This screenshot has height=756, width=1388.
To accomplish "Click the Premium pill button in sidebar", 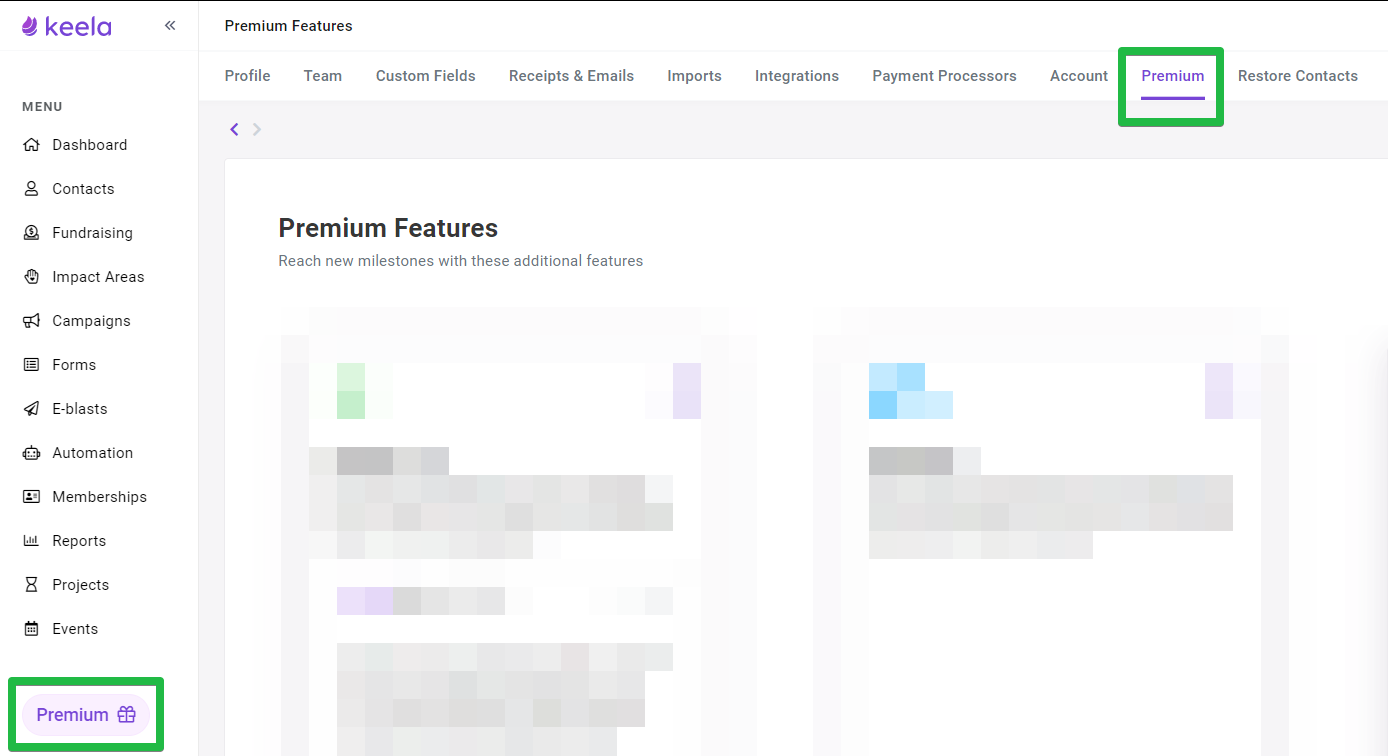I will [86, 715].
